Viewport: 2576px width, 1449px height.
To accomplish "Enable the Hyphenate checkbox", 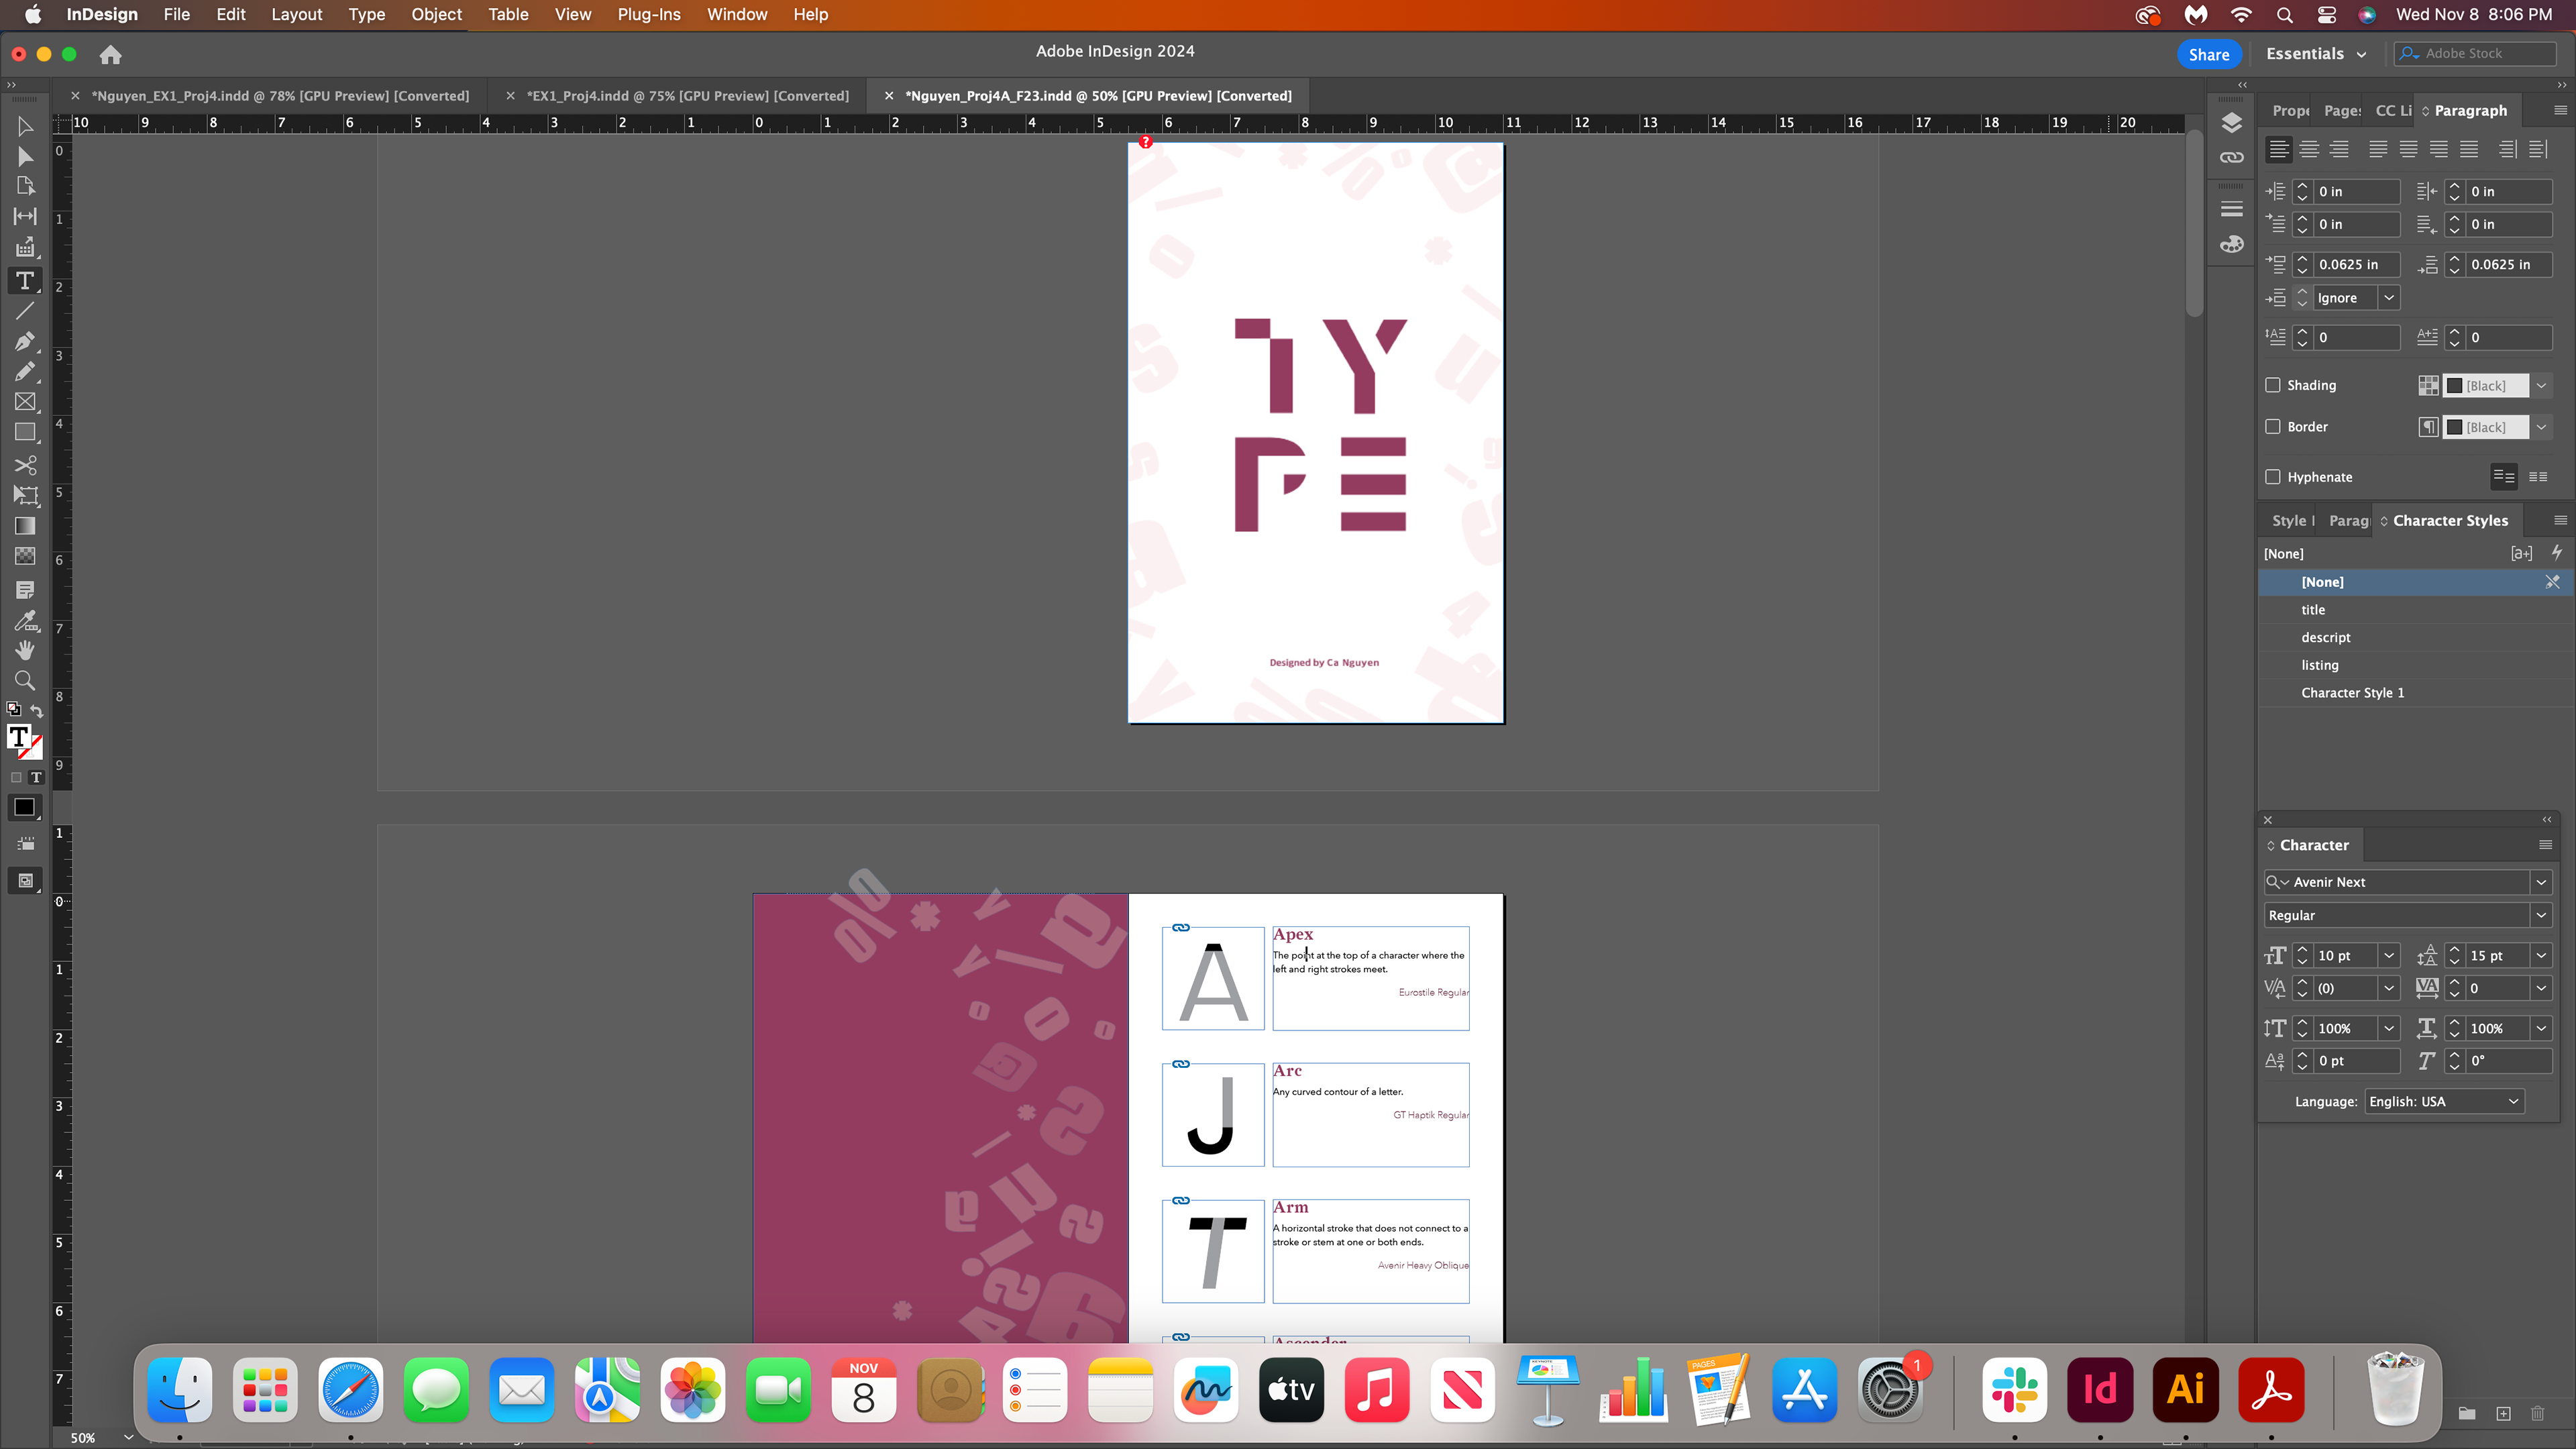I will pyautogui.click(x=2273, y=477).
